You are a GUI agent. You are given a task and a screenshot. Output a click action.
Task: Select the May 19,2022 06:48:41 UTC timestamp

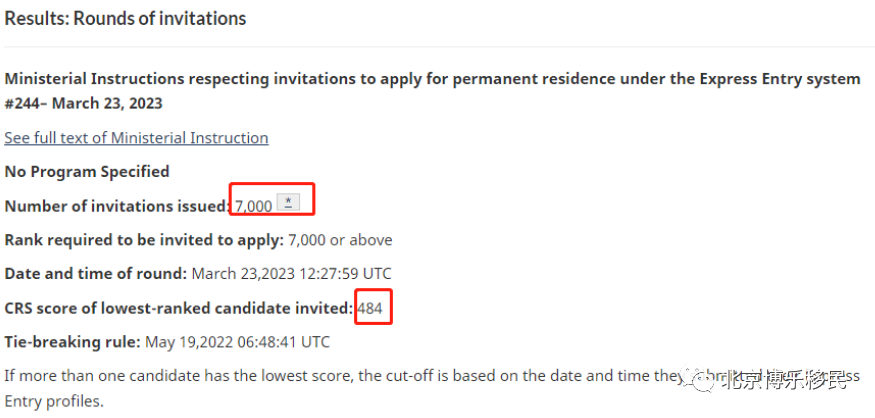237,342
